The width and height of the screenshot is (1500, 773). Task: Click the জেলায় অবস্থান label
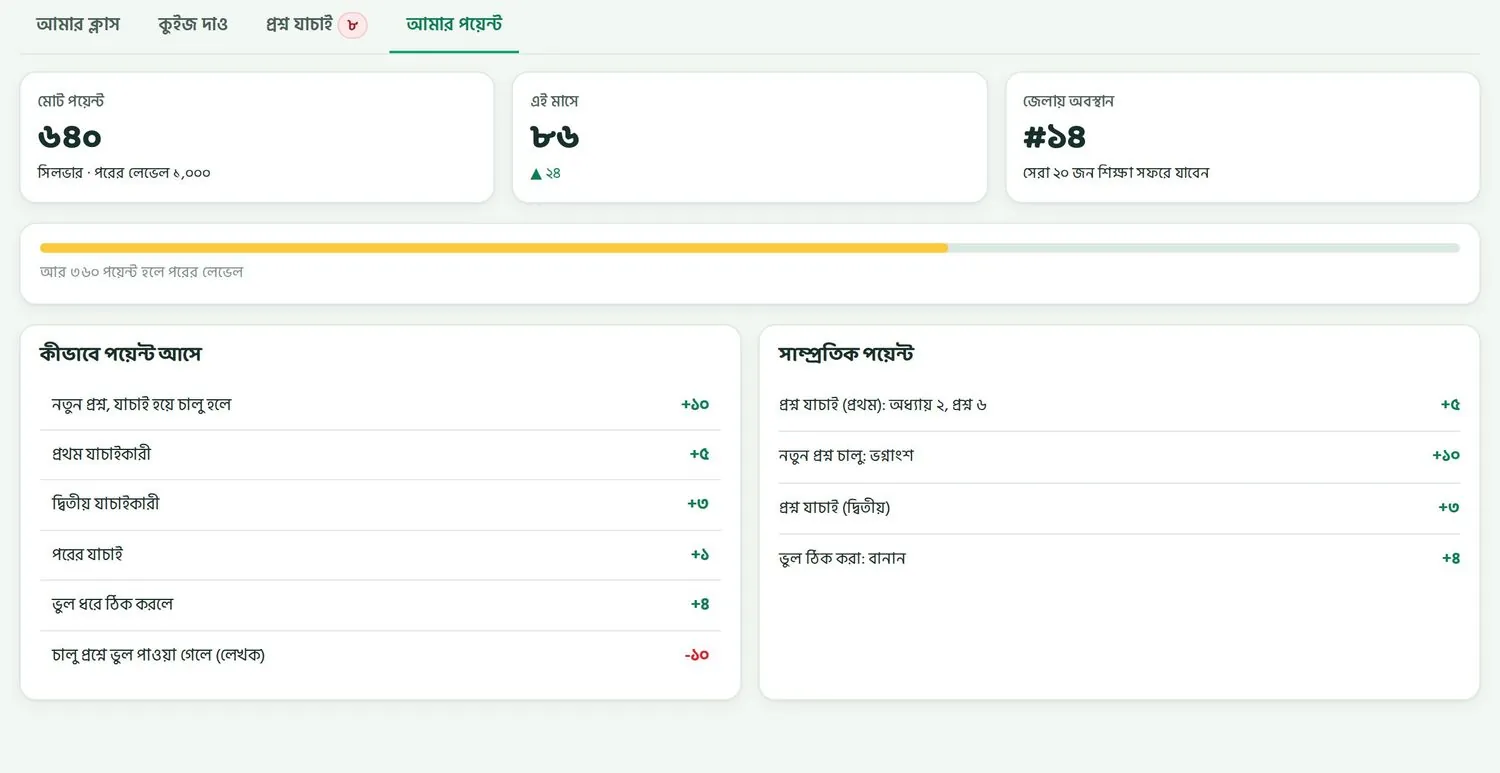tap(1068, 101)
